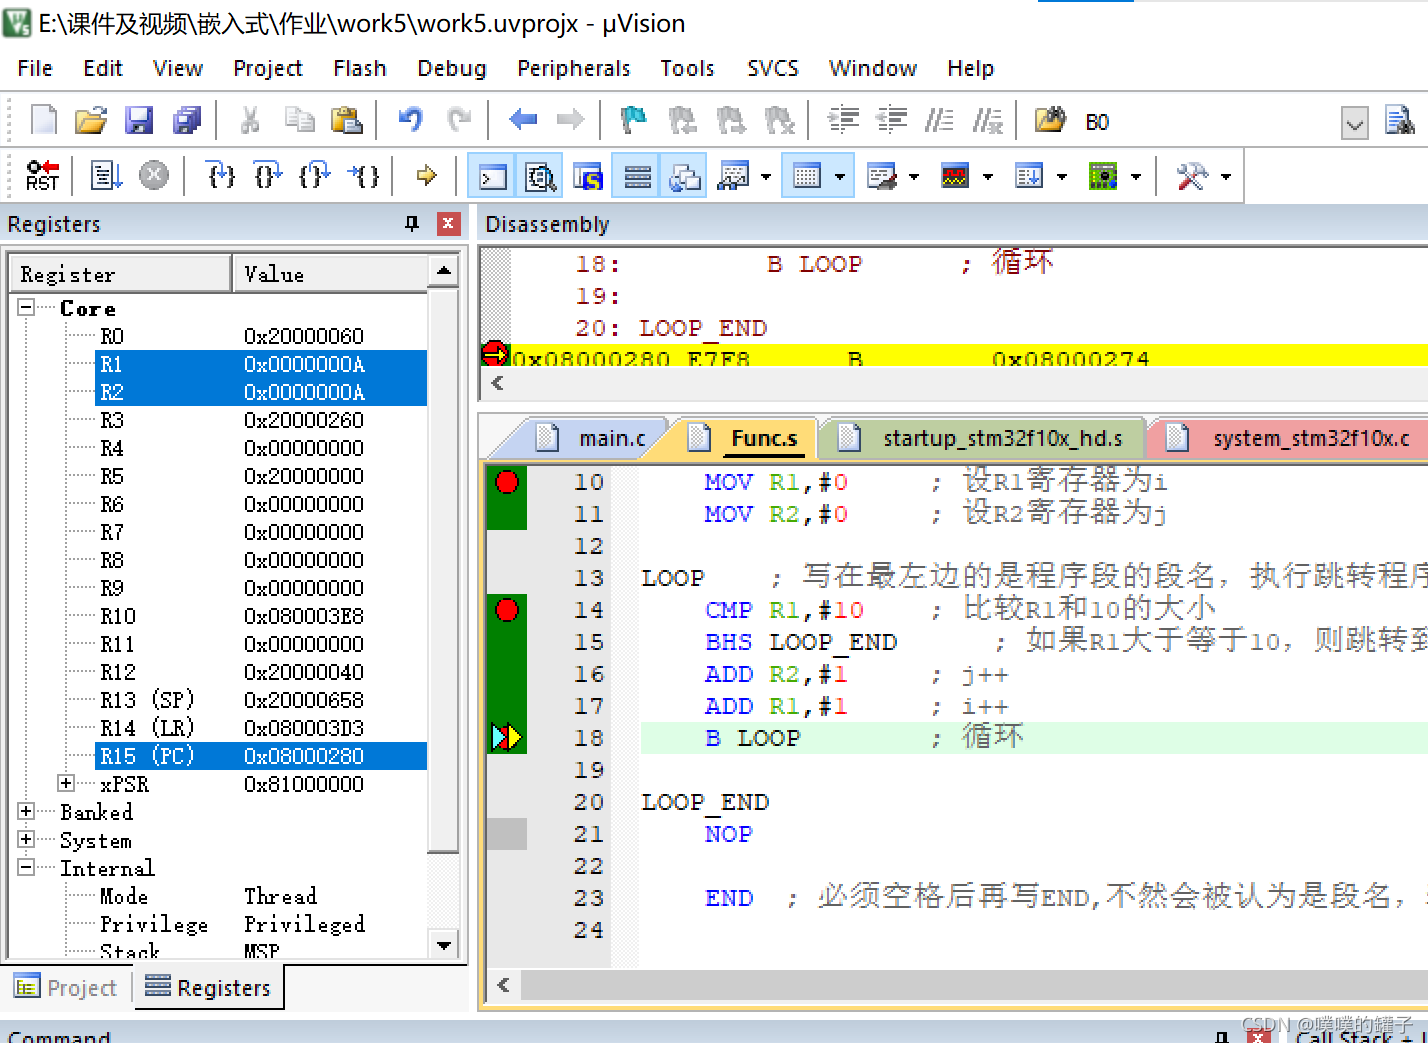Toggle the Call Stack Window icon
The height and width of the screenshot is (1043, 1428).
tap(684, 177)
